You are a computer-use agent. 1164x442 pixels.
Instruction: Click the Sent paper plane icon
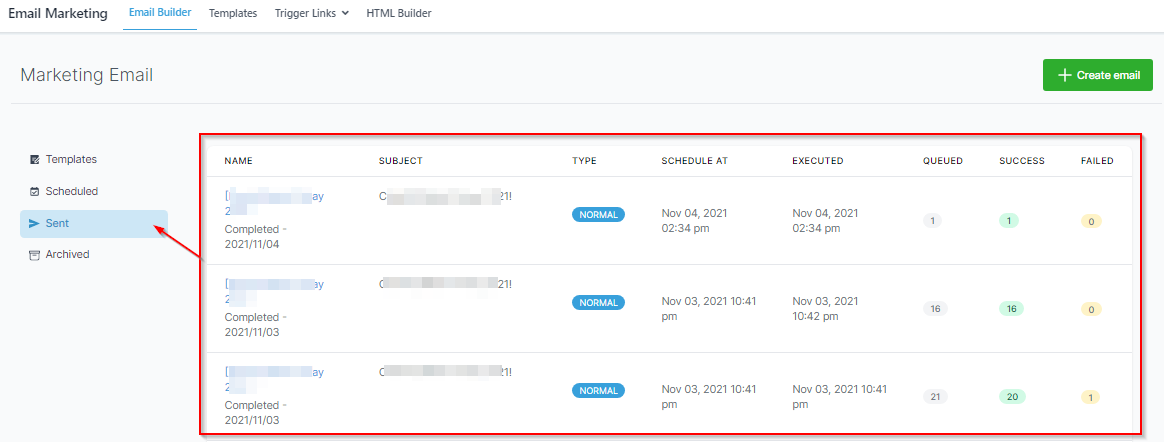click(35, 224)
